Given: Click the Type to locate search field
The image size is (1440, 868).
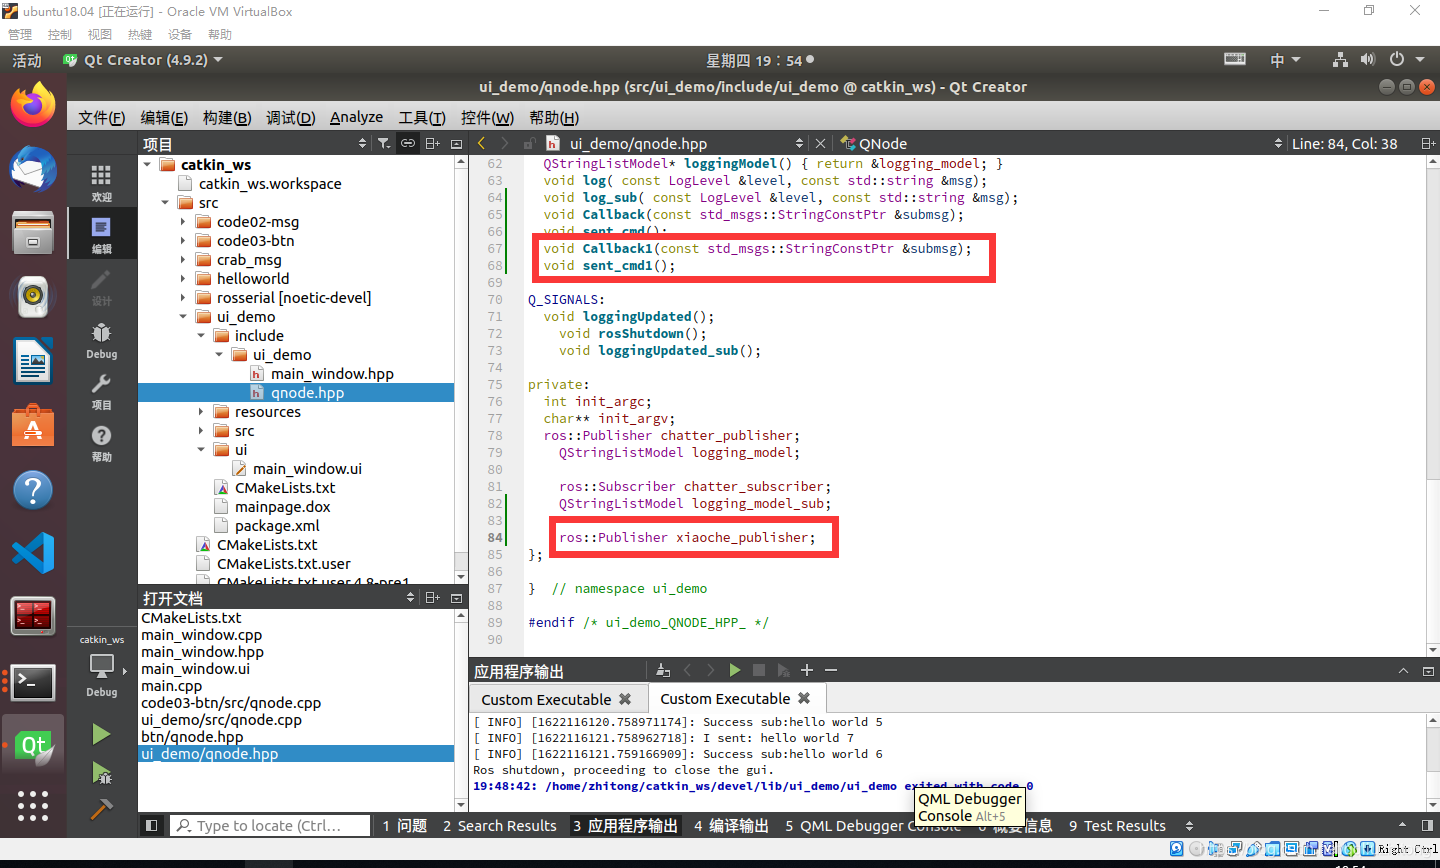Looking at the screenshot, I should pos(270,825).
